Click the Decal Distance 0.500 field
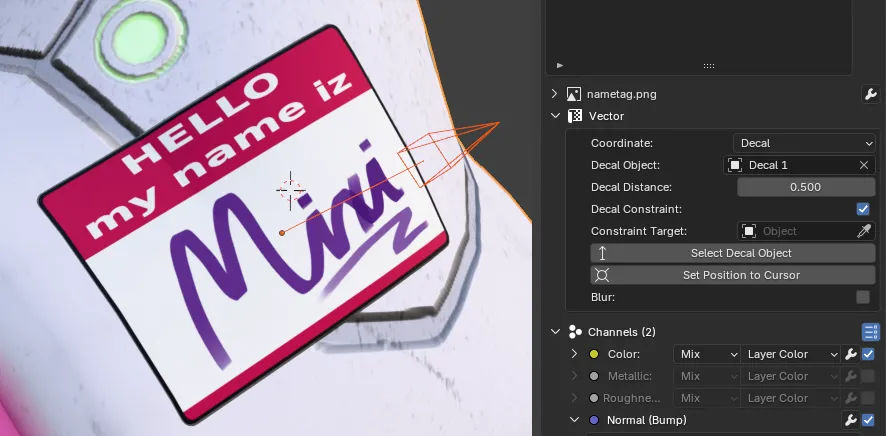The image size is (886, 436). coord(806,187)
